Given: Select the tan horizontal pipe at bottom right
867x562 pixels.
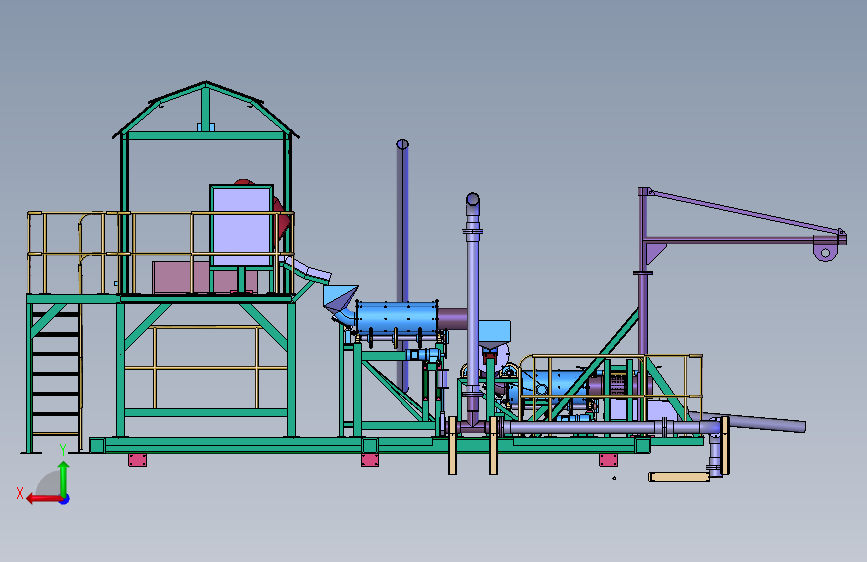Looking at the screenshot, I should coord(679,477).
